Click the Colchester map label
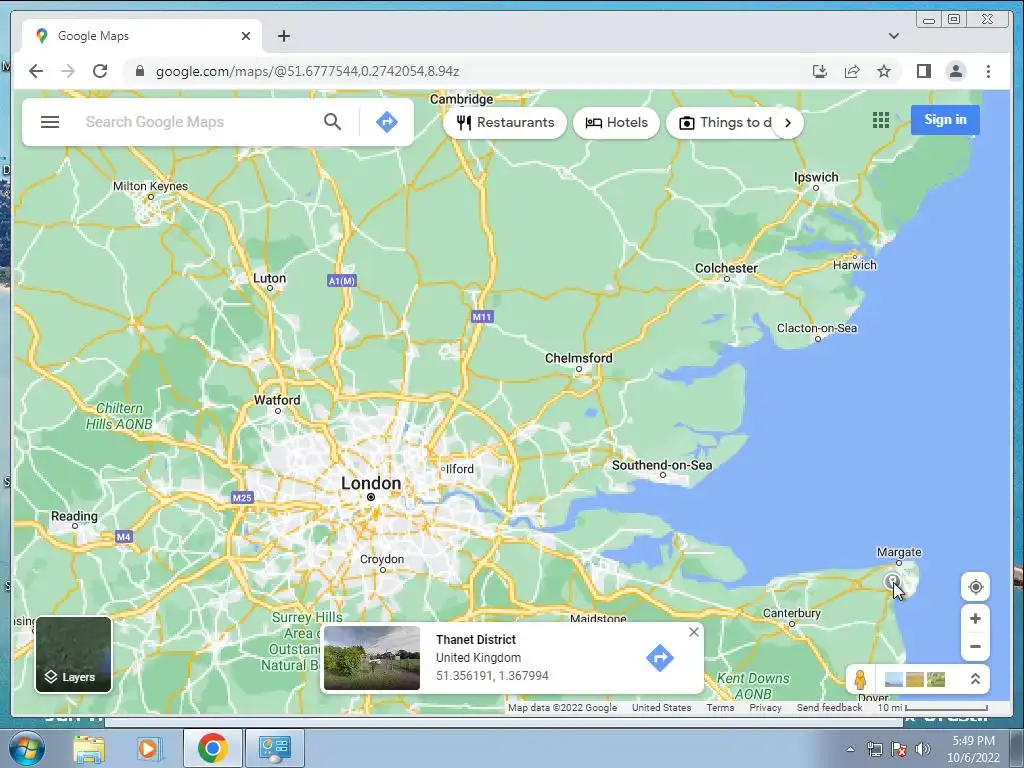The image size is (1024, 768). [726, 268]
